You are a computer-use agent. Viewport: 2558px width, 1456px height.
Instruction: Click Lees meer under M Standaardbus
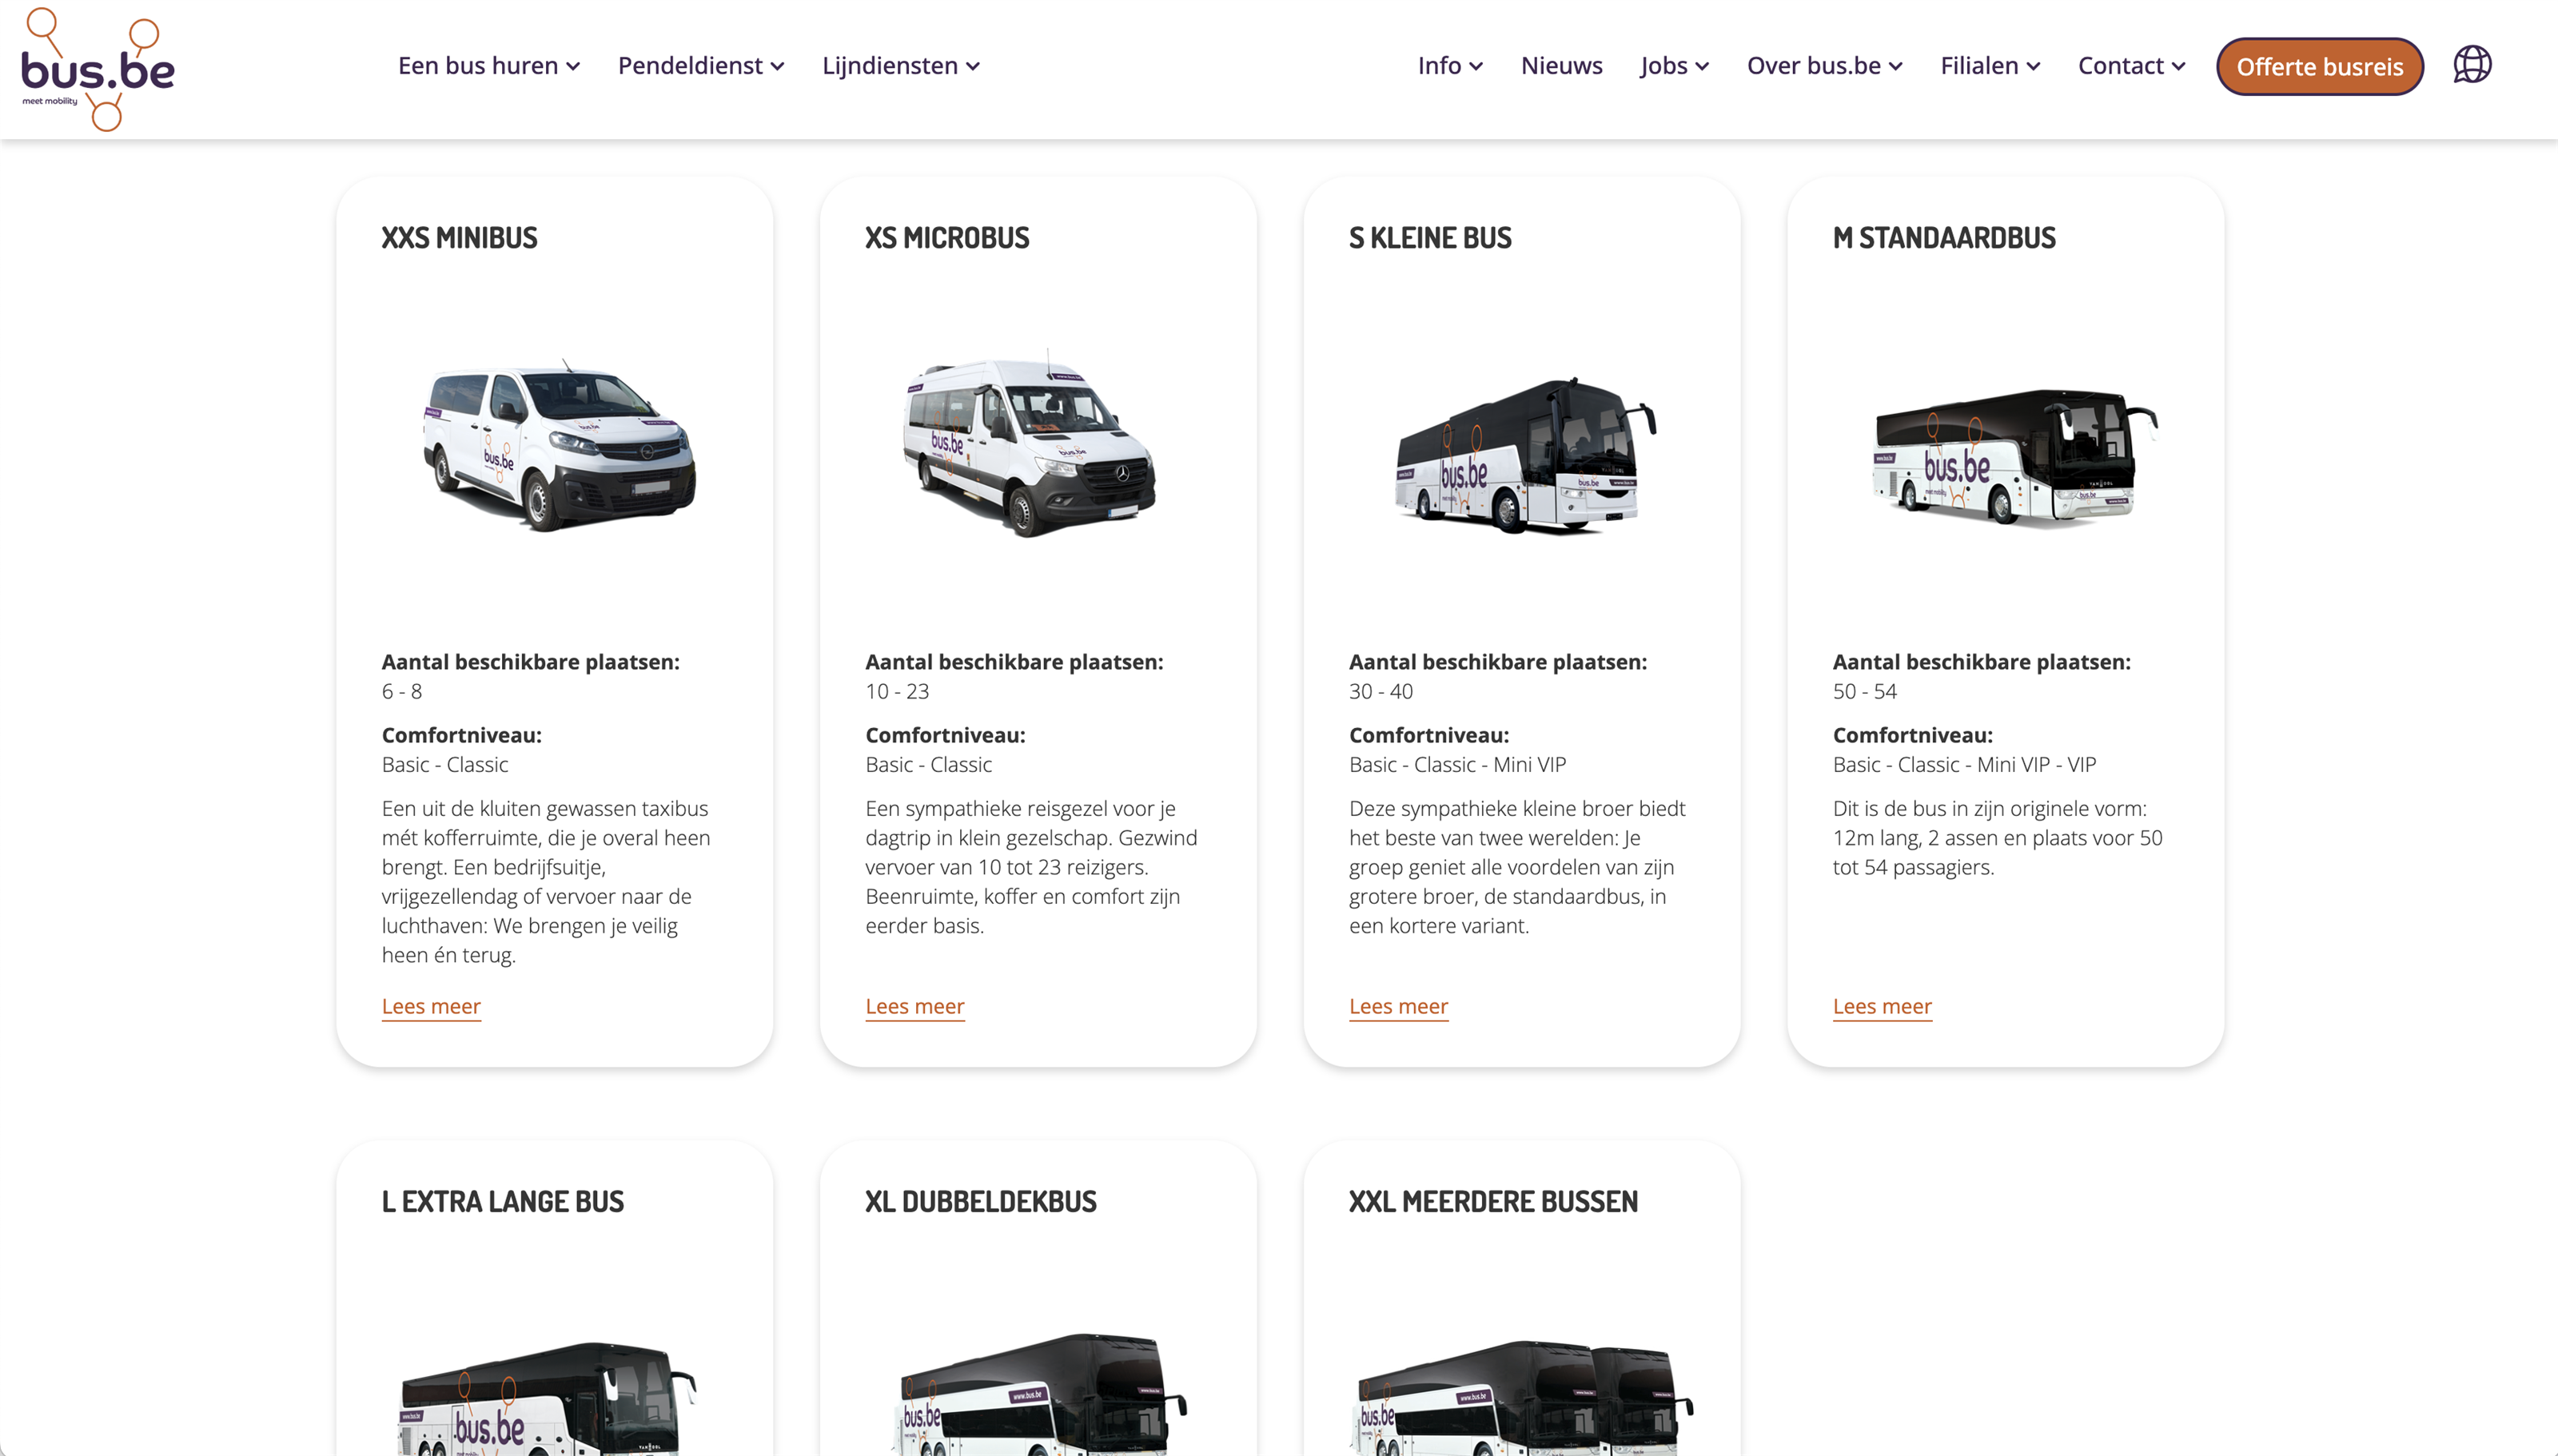point(1882,1007)
